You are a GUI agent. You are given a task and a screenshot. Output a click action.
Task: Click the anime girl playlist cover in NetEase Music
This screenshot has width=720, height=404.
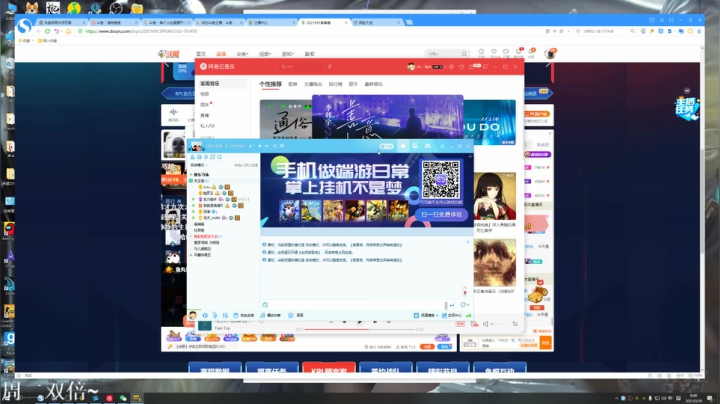coord(495,196)
